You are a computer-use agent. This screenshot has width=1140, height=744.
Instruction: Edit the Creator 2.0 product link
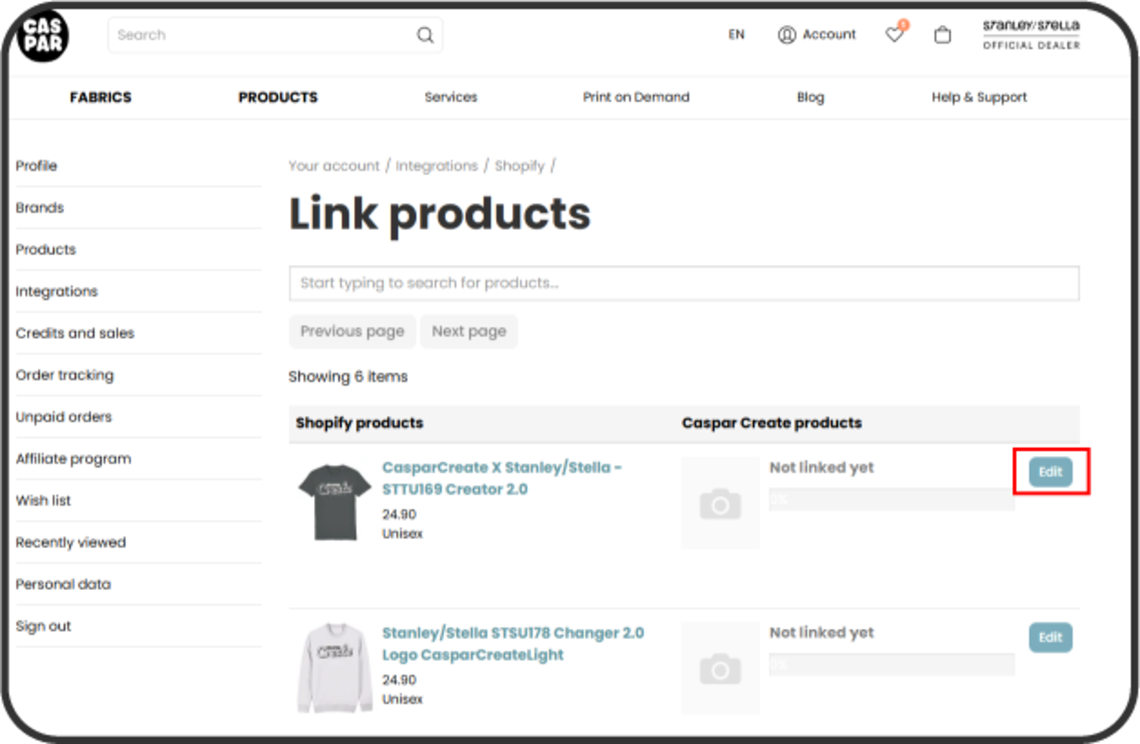(1049, 471)
